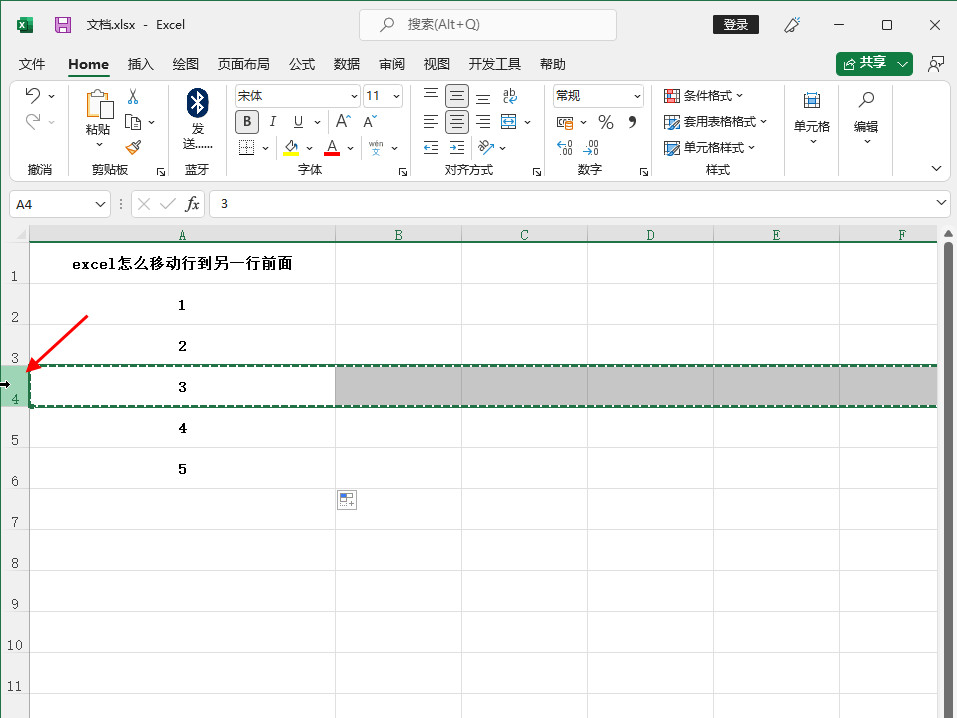
Task: Click the fill color bucket
Action: coord(291,148)
